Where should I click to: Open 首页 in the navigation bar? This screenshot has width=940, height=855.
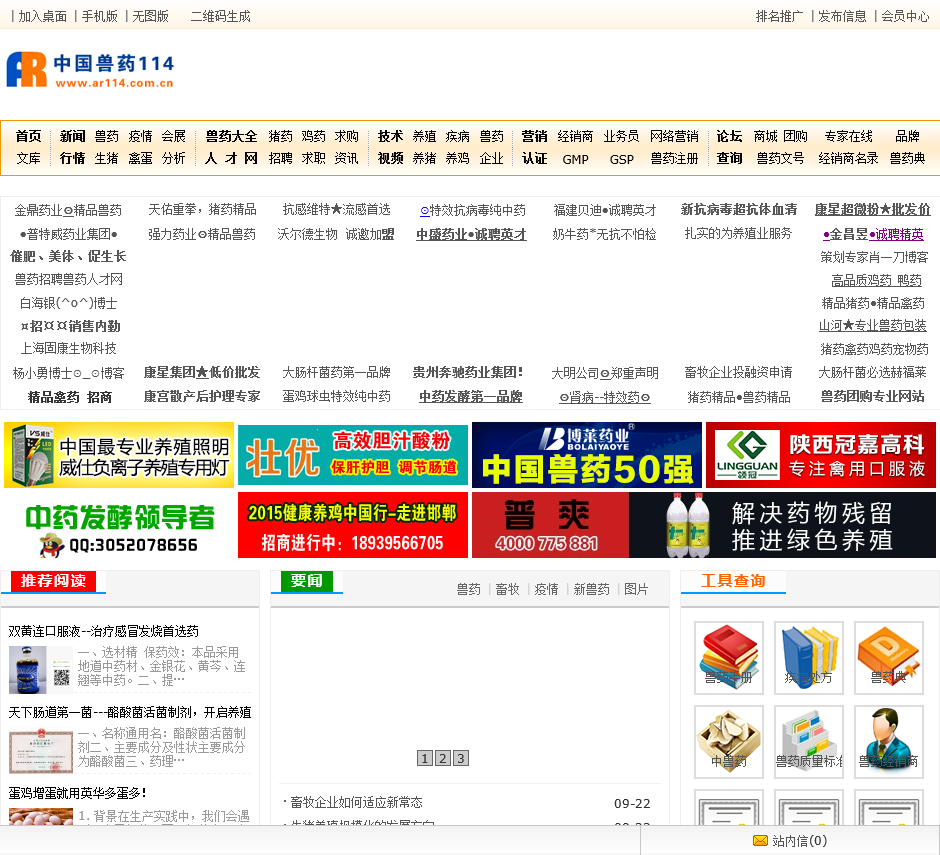point(28,136)
